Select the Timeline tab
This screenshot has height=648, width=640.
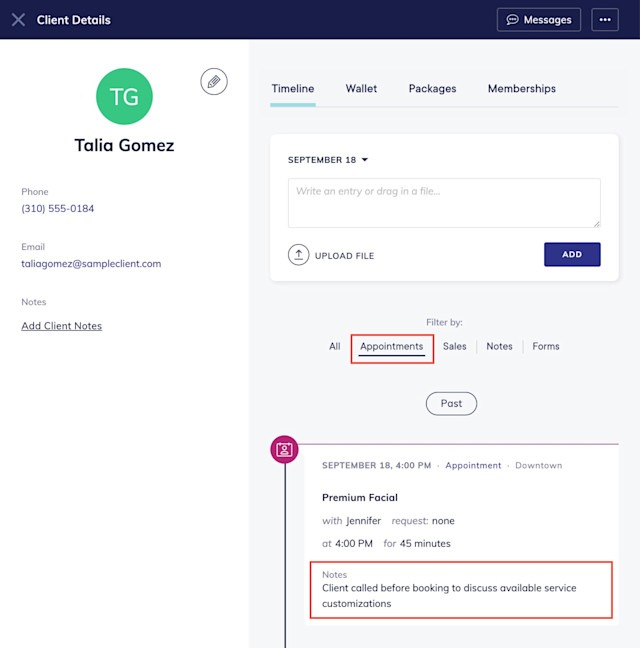point(293,88)
